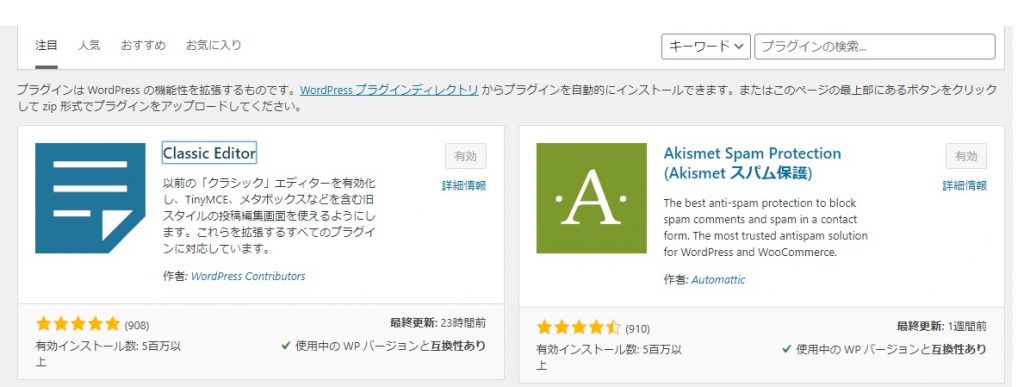Switch to the 人気 tab
The image size is (1024, 387).
(x=89, y=46)
